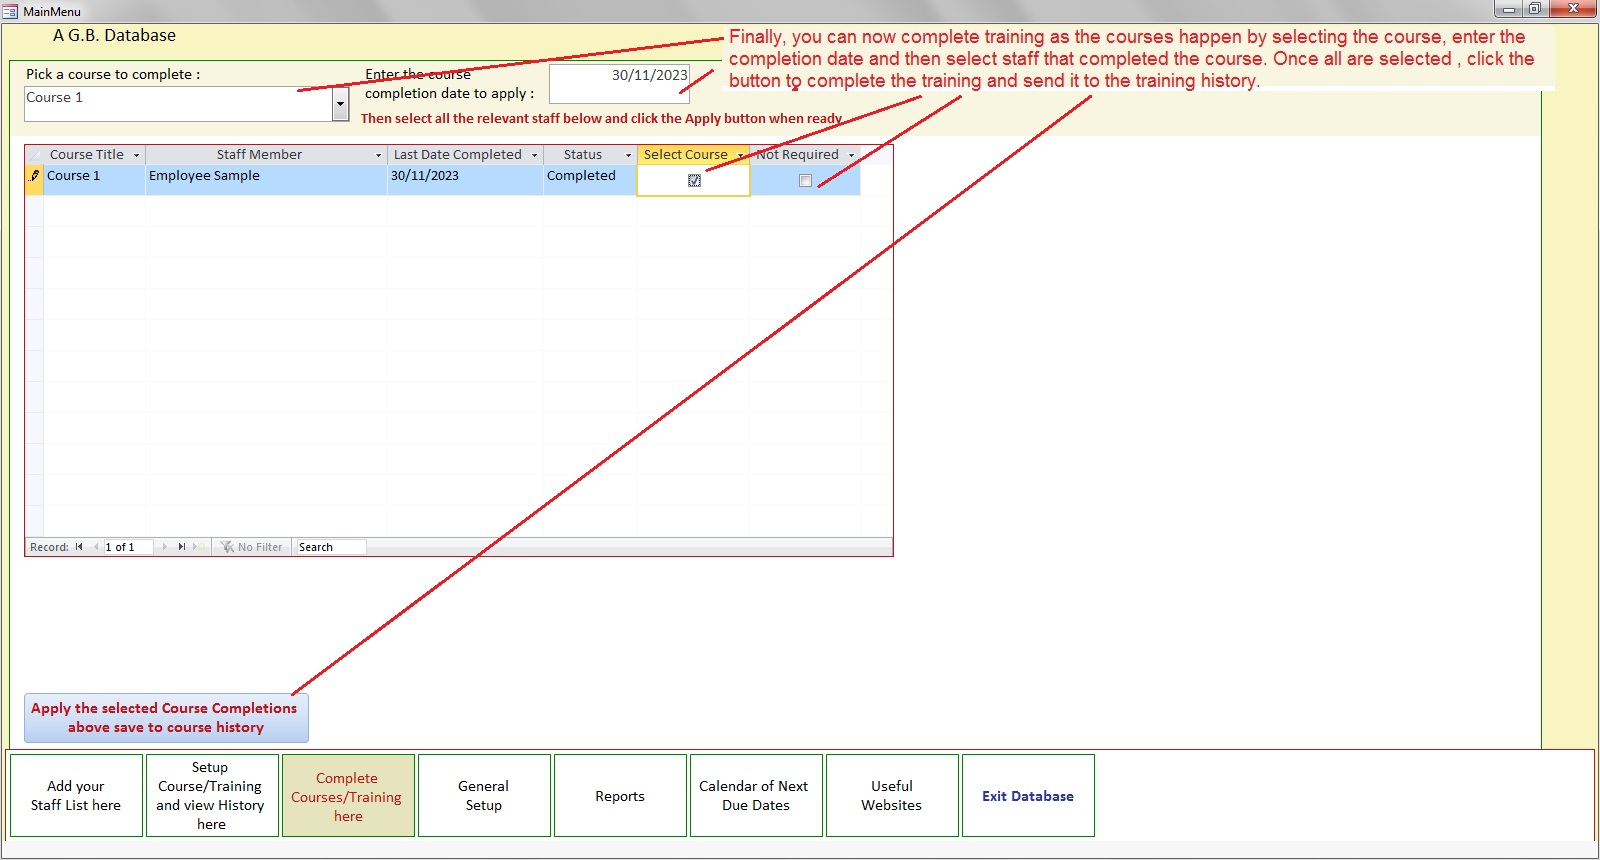
Task: Click the datasheet select-all corner box
Action: [x=34, y=155]
